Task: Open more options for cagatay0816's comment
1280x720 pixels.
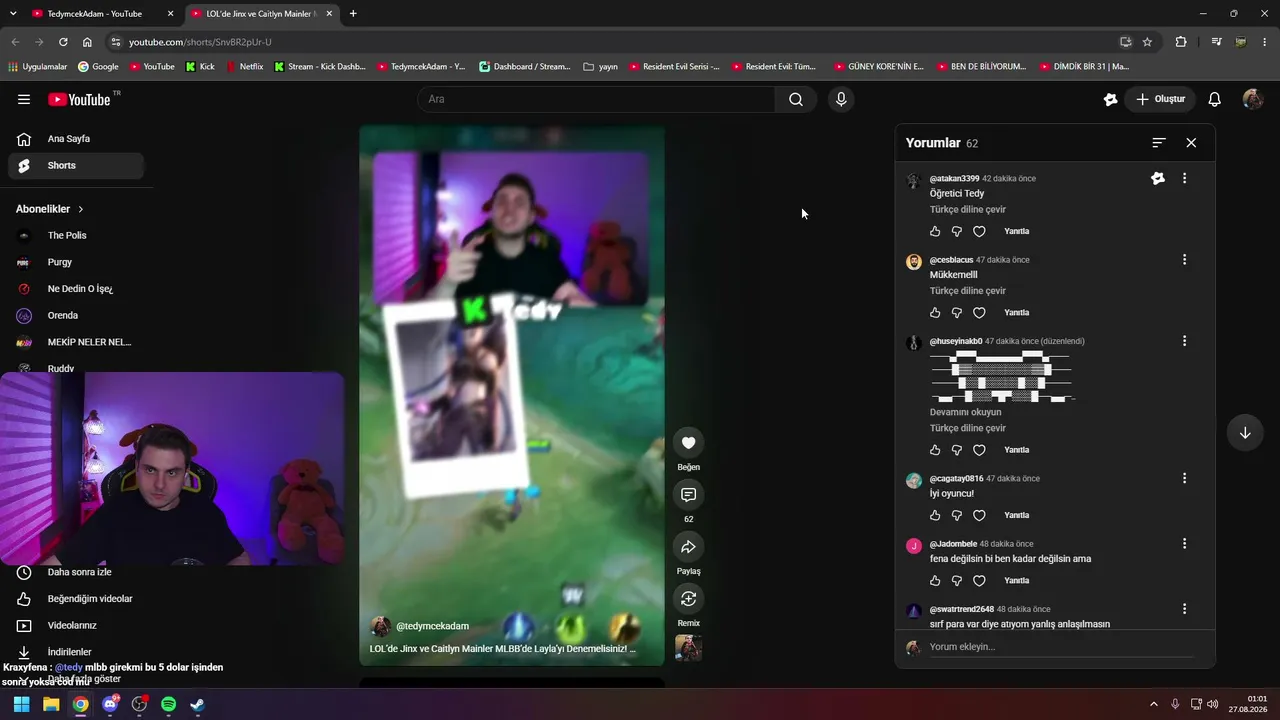Action: pyautogui.click(x=1185, y=478)
